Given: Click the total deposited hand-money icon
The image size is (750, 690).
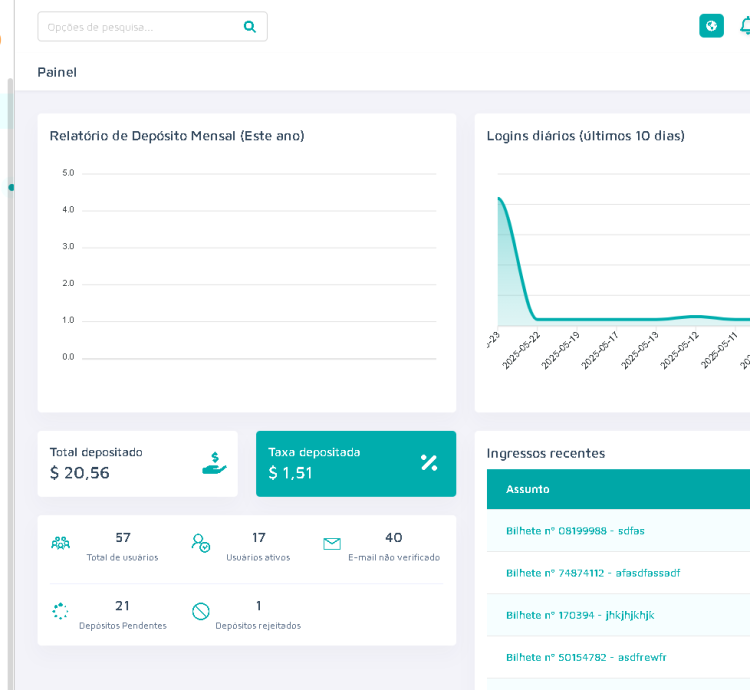Looking at the screenshot, I should (214, 463).
